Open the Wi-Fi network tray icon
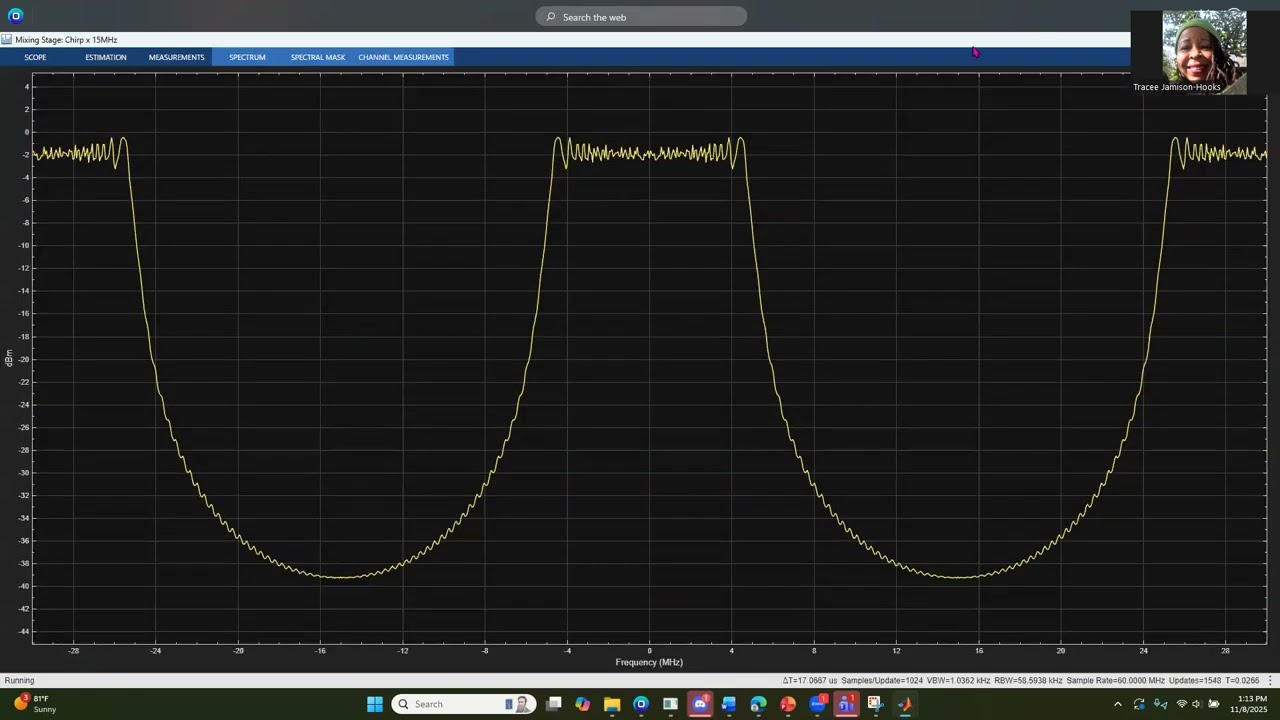 (1181, 704)
